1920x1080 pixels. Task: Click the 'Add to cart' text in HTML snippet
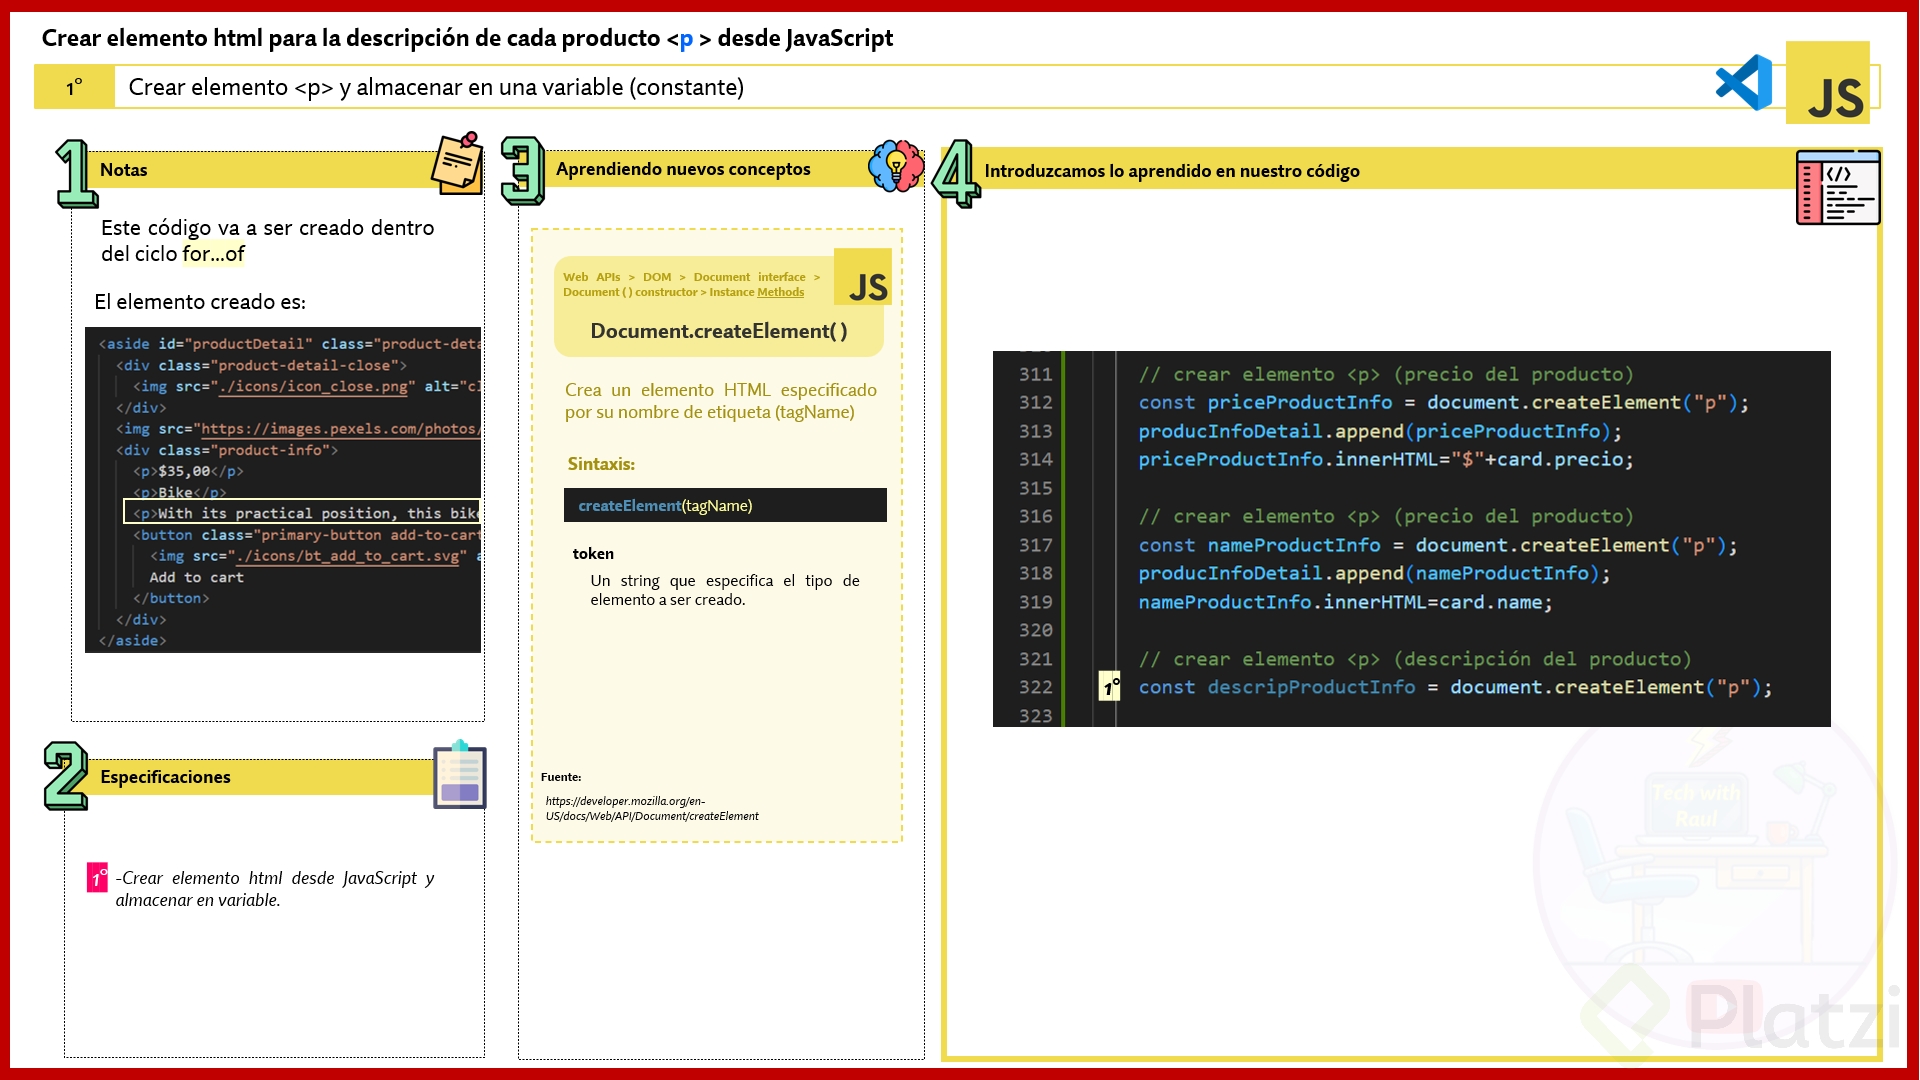196,577
